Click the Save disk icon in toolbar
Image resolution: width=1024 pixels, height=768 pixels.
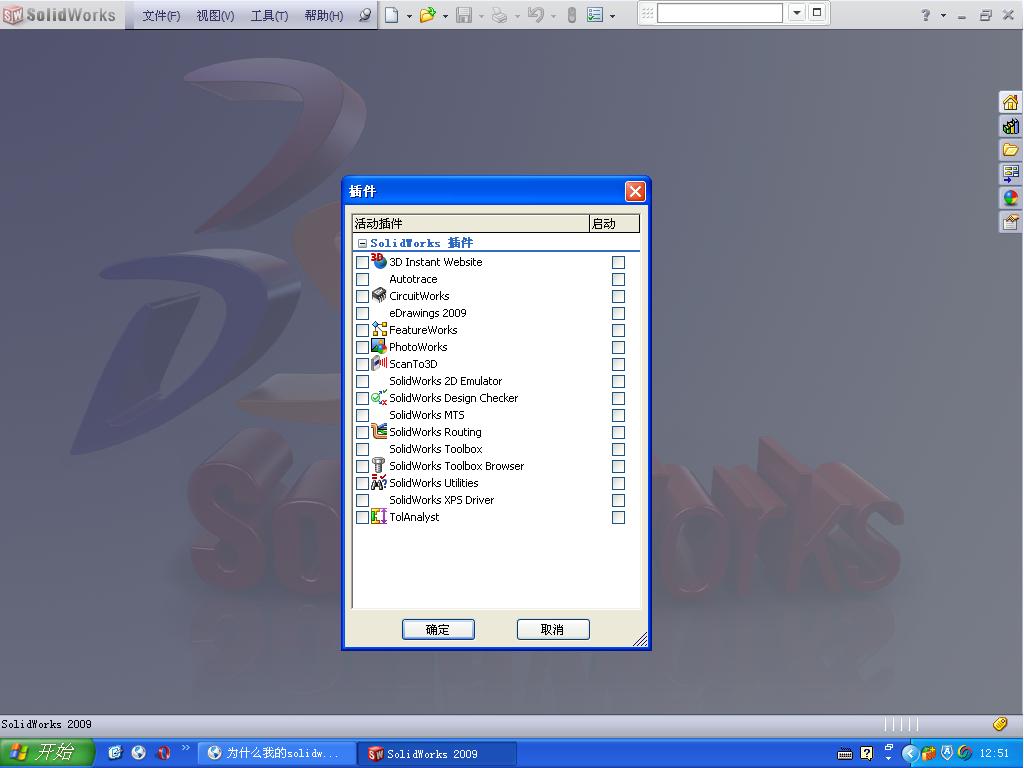pos(464,14)
